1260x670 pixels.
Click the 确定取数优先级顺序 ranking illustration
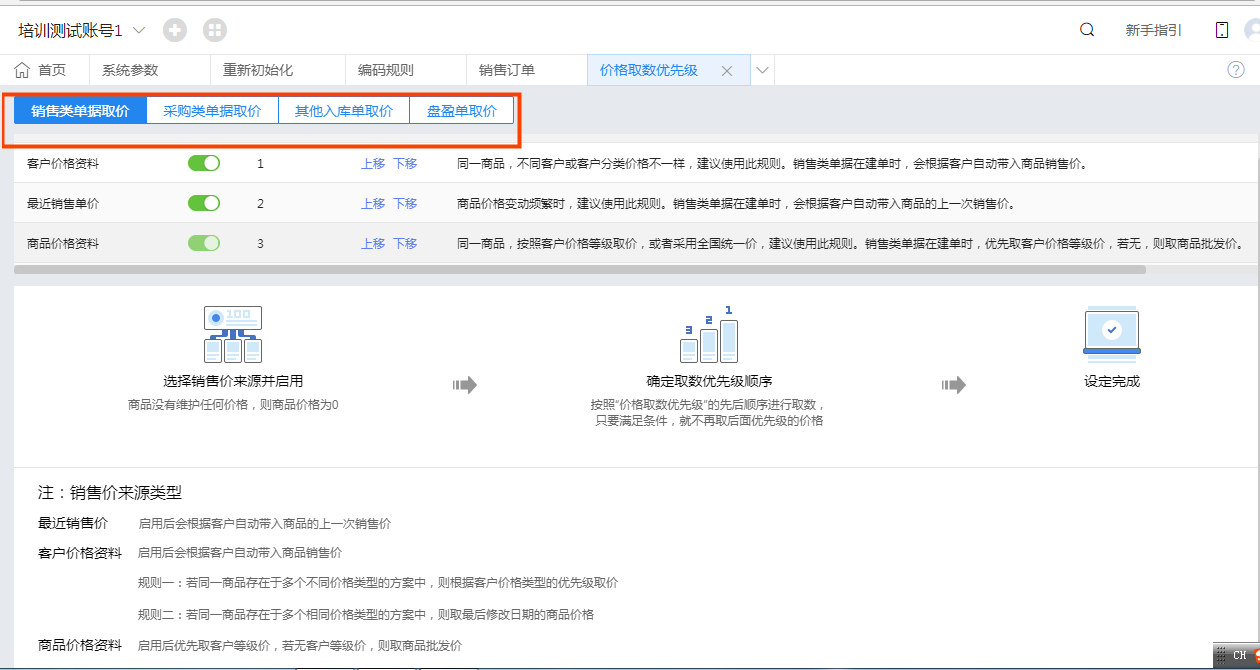point(709,336)
